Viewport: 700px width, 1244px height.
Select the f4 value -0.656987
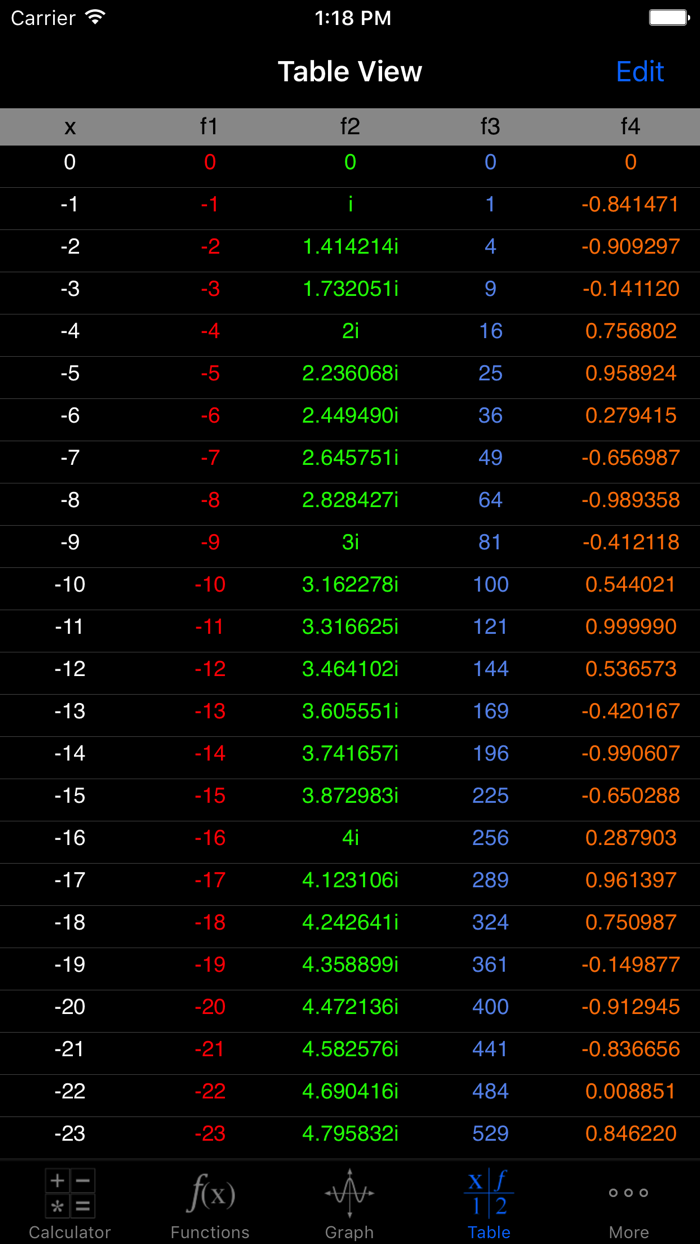point(630,458)
